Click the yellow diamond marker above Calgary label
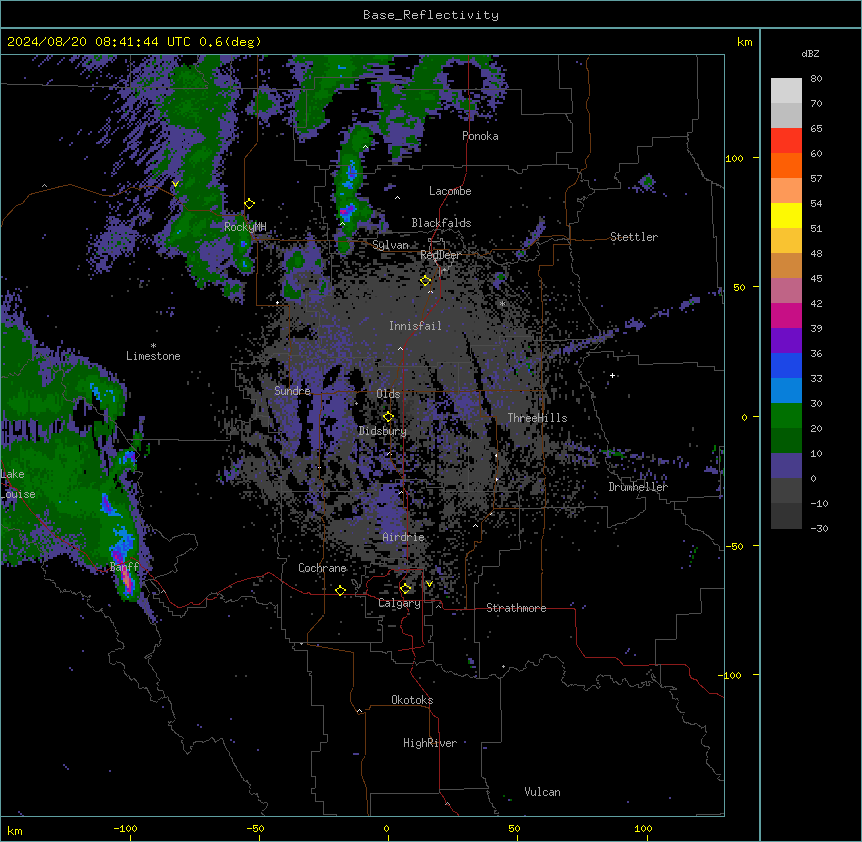The height and width of the screenshot is (842, 862). tap(405, 589)
